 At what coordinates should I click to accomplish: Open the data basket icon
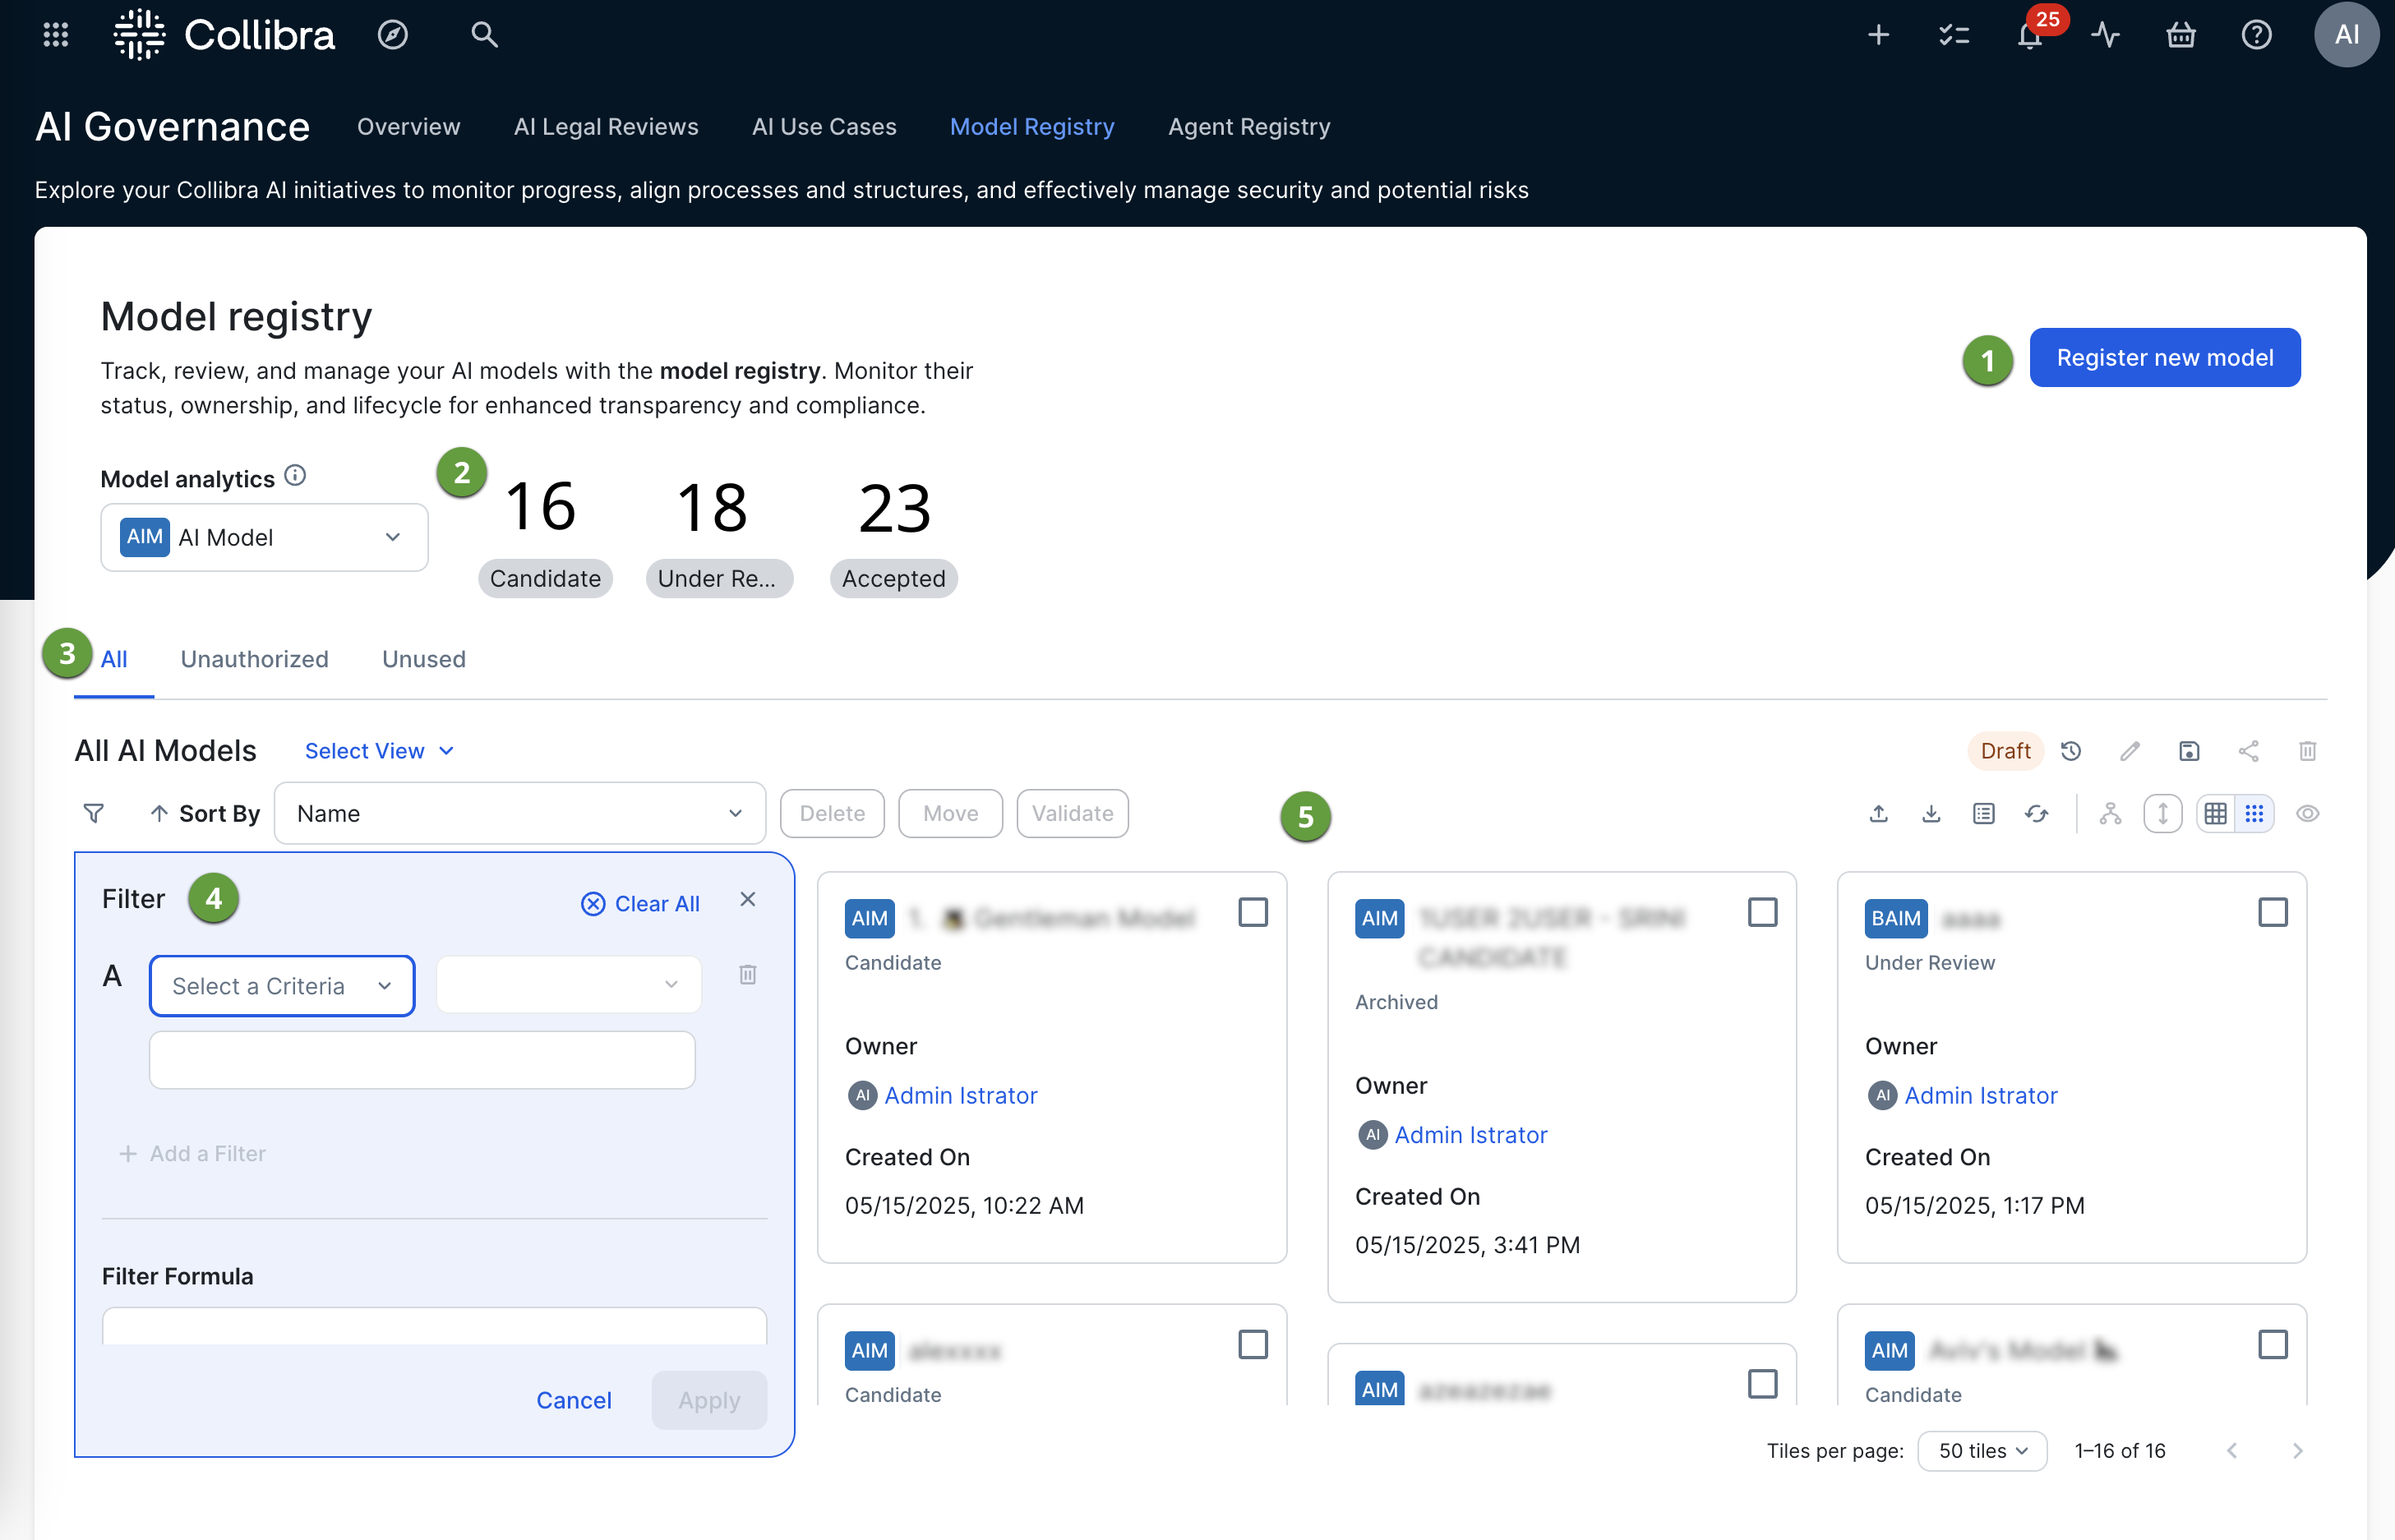(x=2181, y=35)
